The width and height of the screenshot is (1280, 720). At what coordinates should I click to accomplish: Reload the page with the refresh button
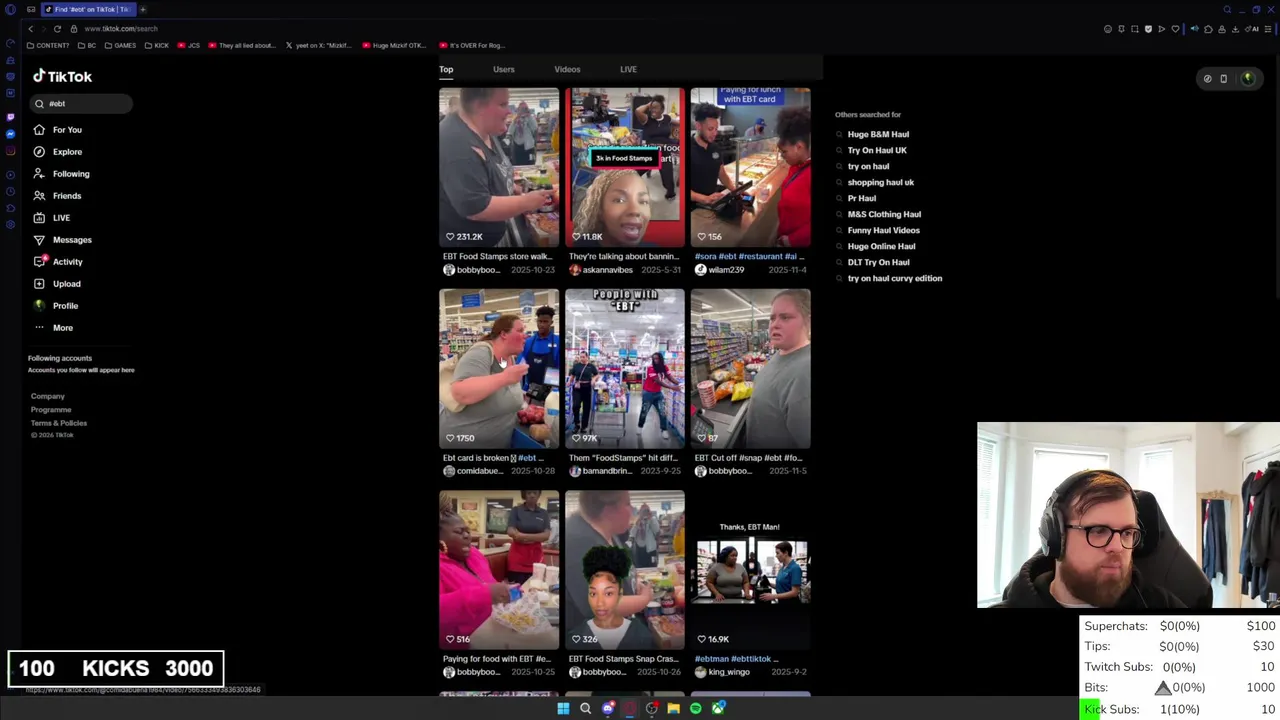coord(57,29)
